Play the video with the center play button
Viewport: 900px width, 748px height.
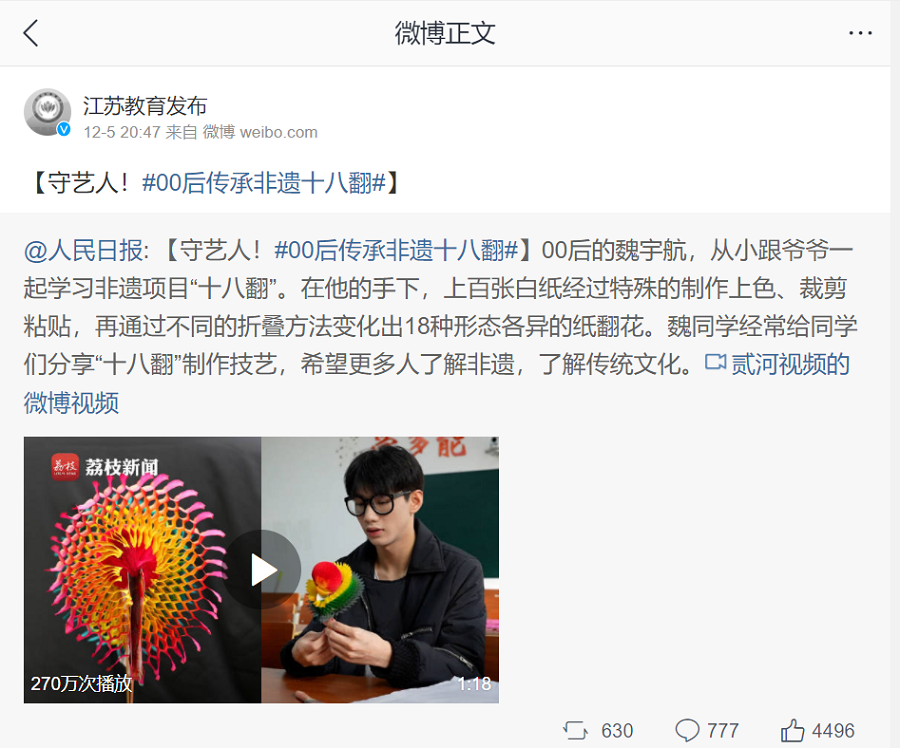click(x=262, y=569)
